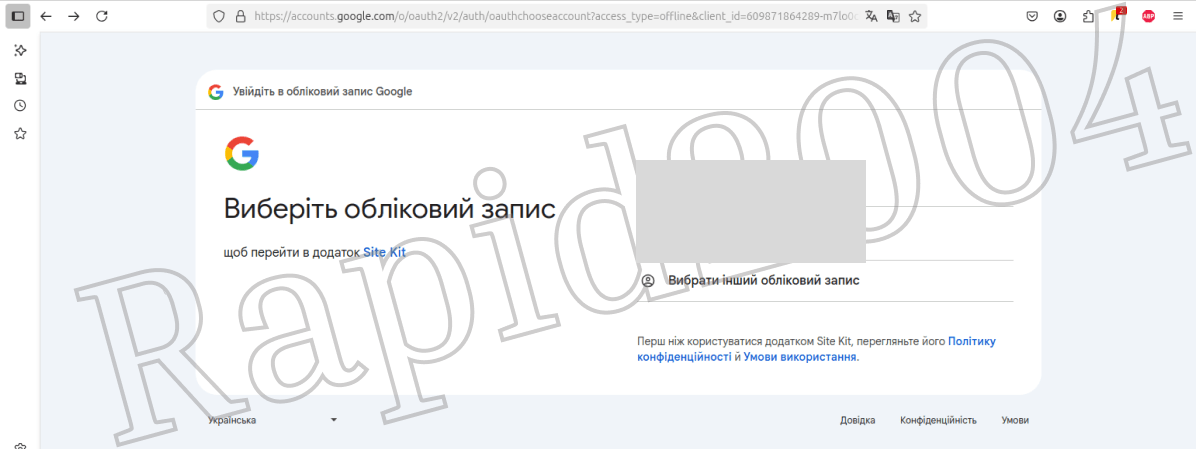Image resolution: width=1200 pixels, height=449 pixels.
Task: Open Bookmarks star in the sidebar
Action: tap(20, 134)
